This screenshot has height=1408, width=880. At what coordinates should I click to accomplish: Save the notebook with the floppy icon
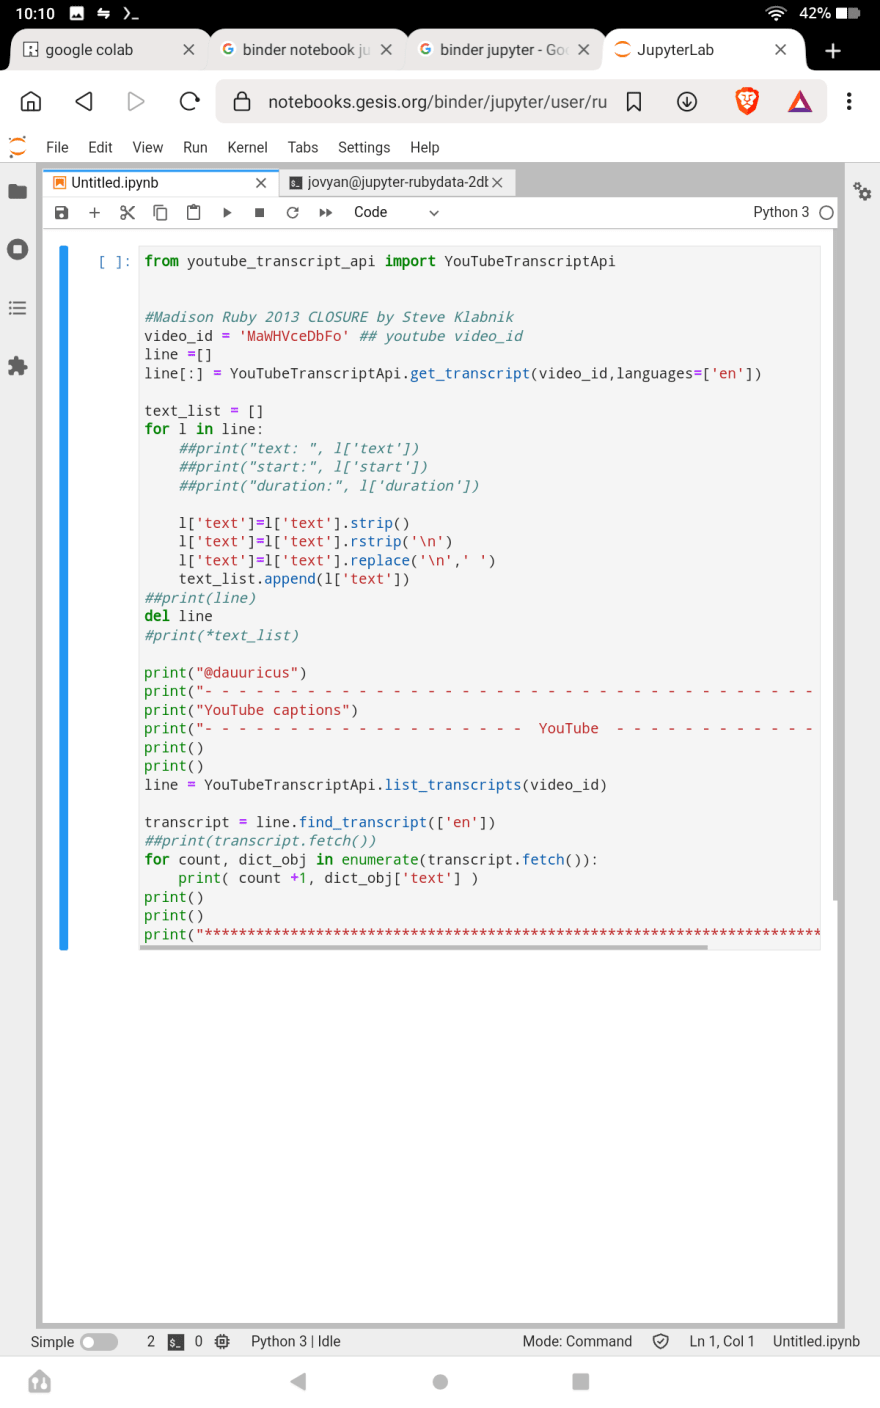[x=61, y=213]
